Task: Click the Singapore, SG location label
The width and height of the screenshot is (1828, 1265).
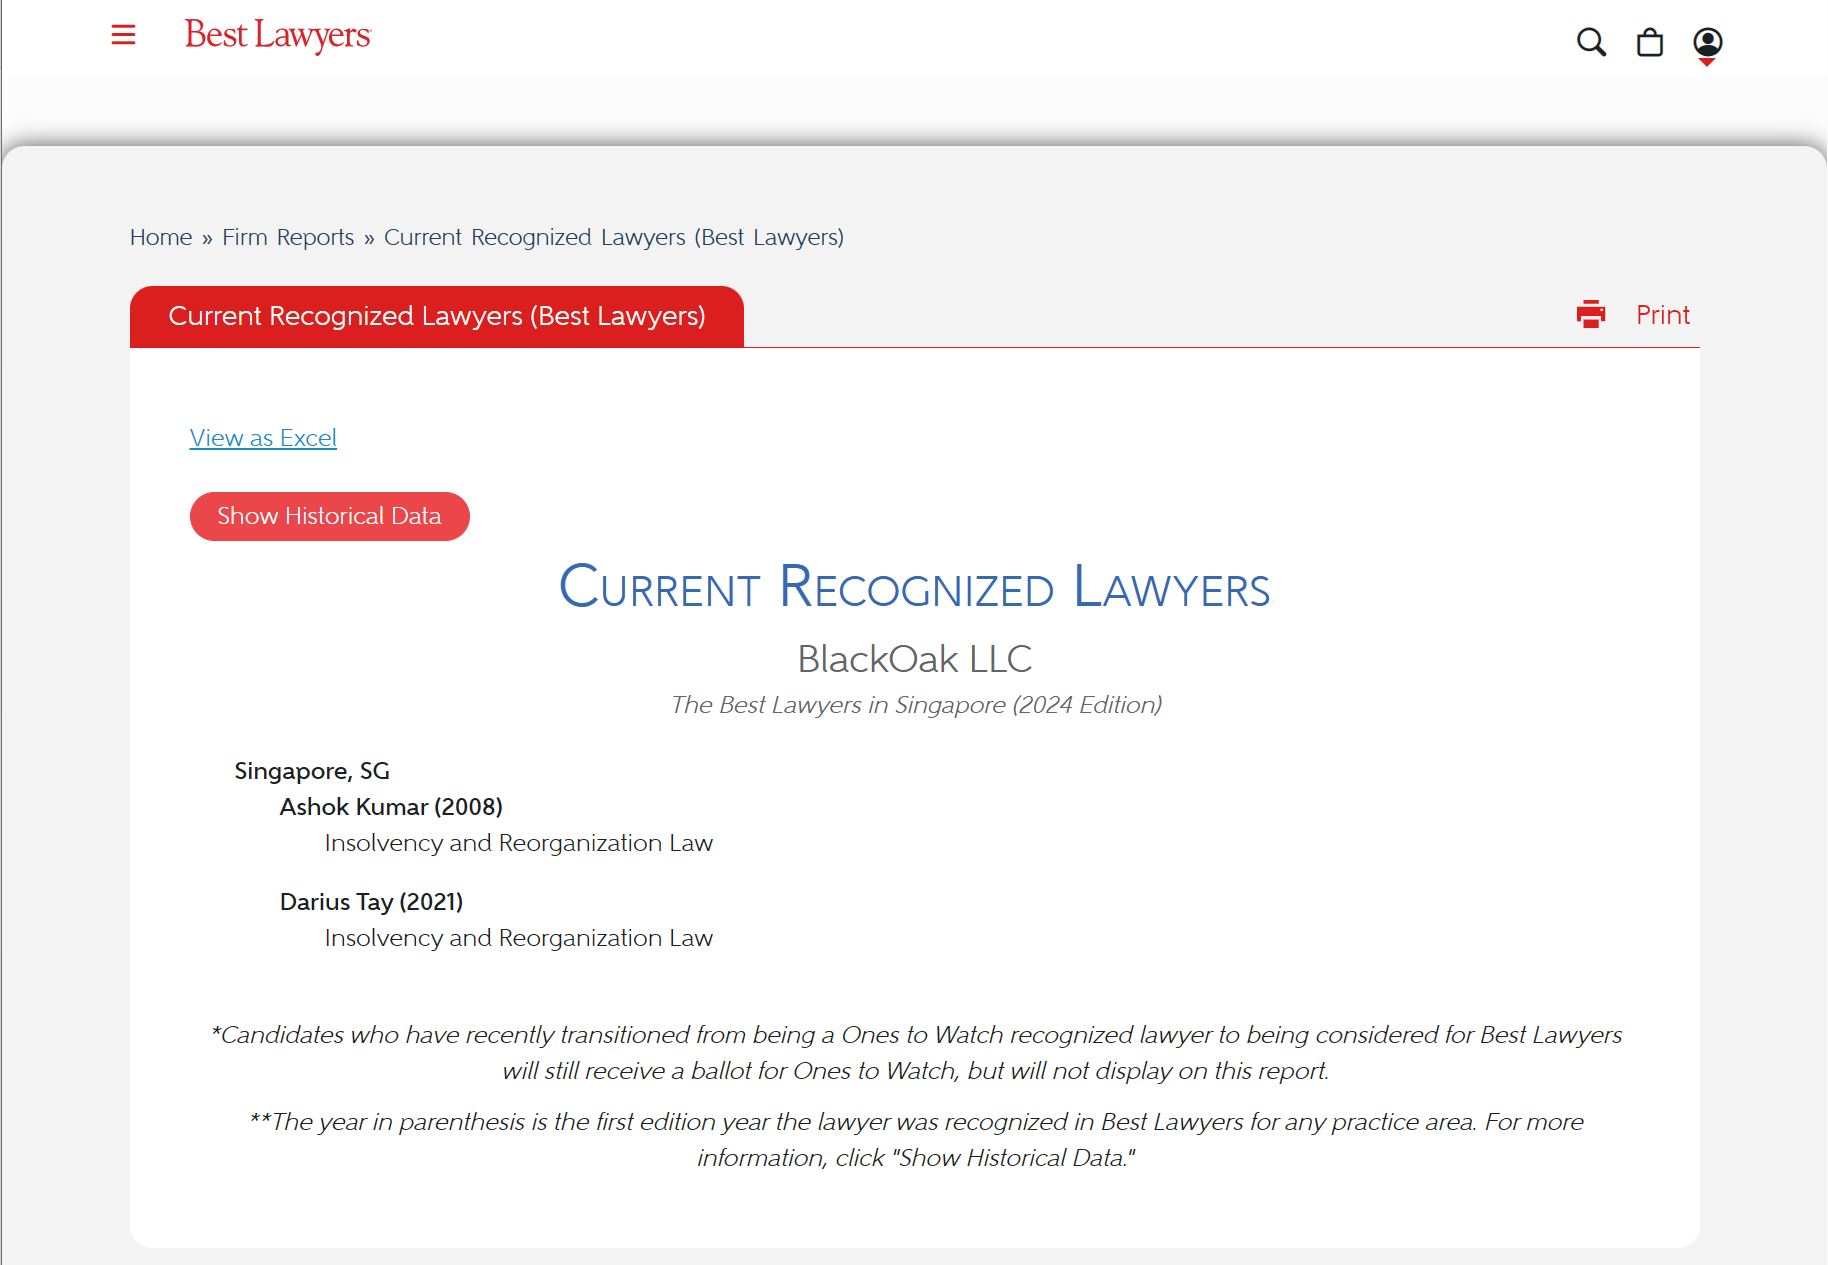Action: (x=312, y=771)
